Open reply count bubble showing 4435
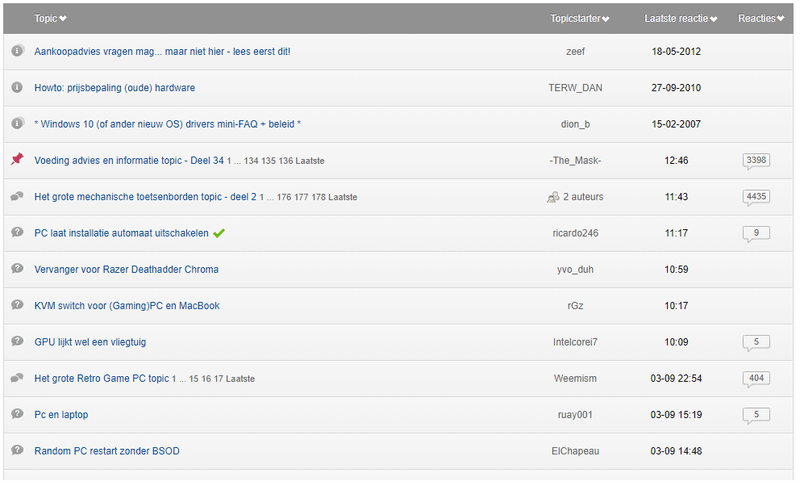The height and width of the screenshot is (494, 800). pos(756,197)
